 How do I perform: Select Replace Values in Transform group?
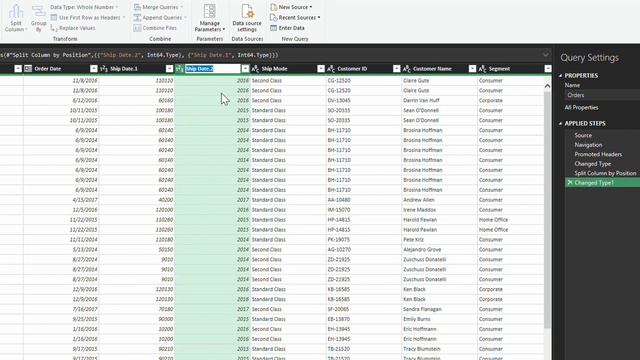click(73, 28)
